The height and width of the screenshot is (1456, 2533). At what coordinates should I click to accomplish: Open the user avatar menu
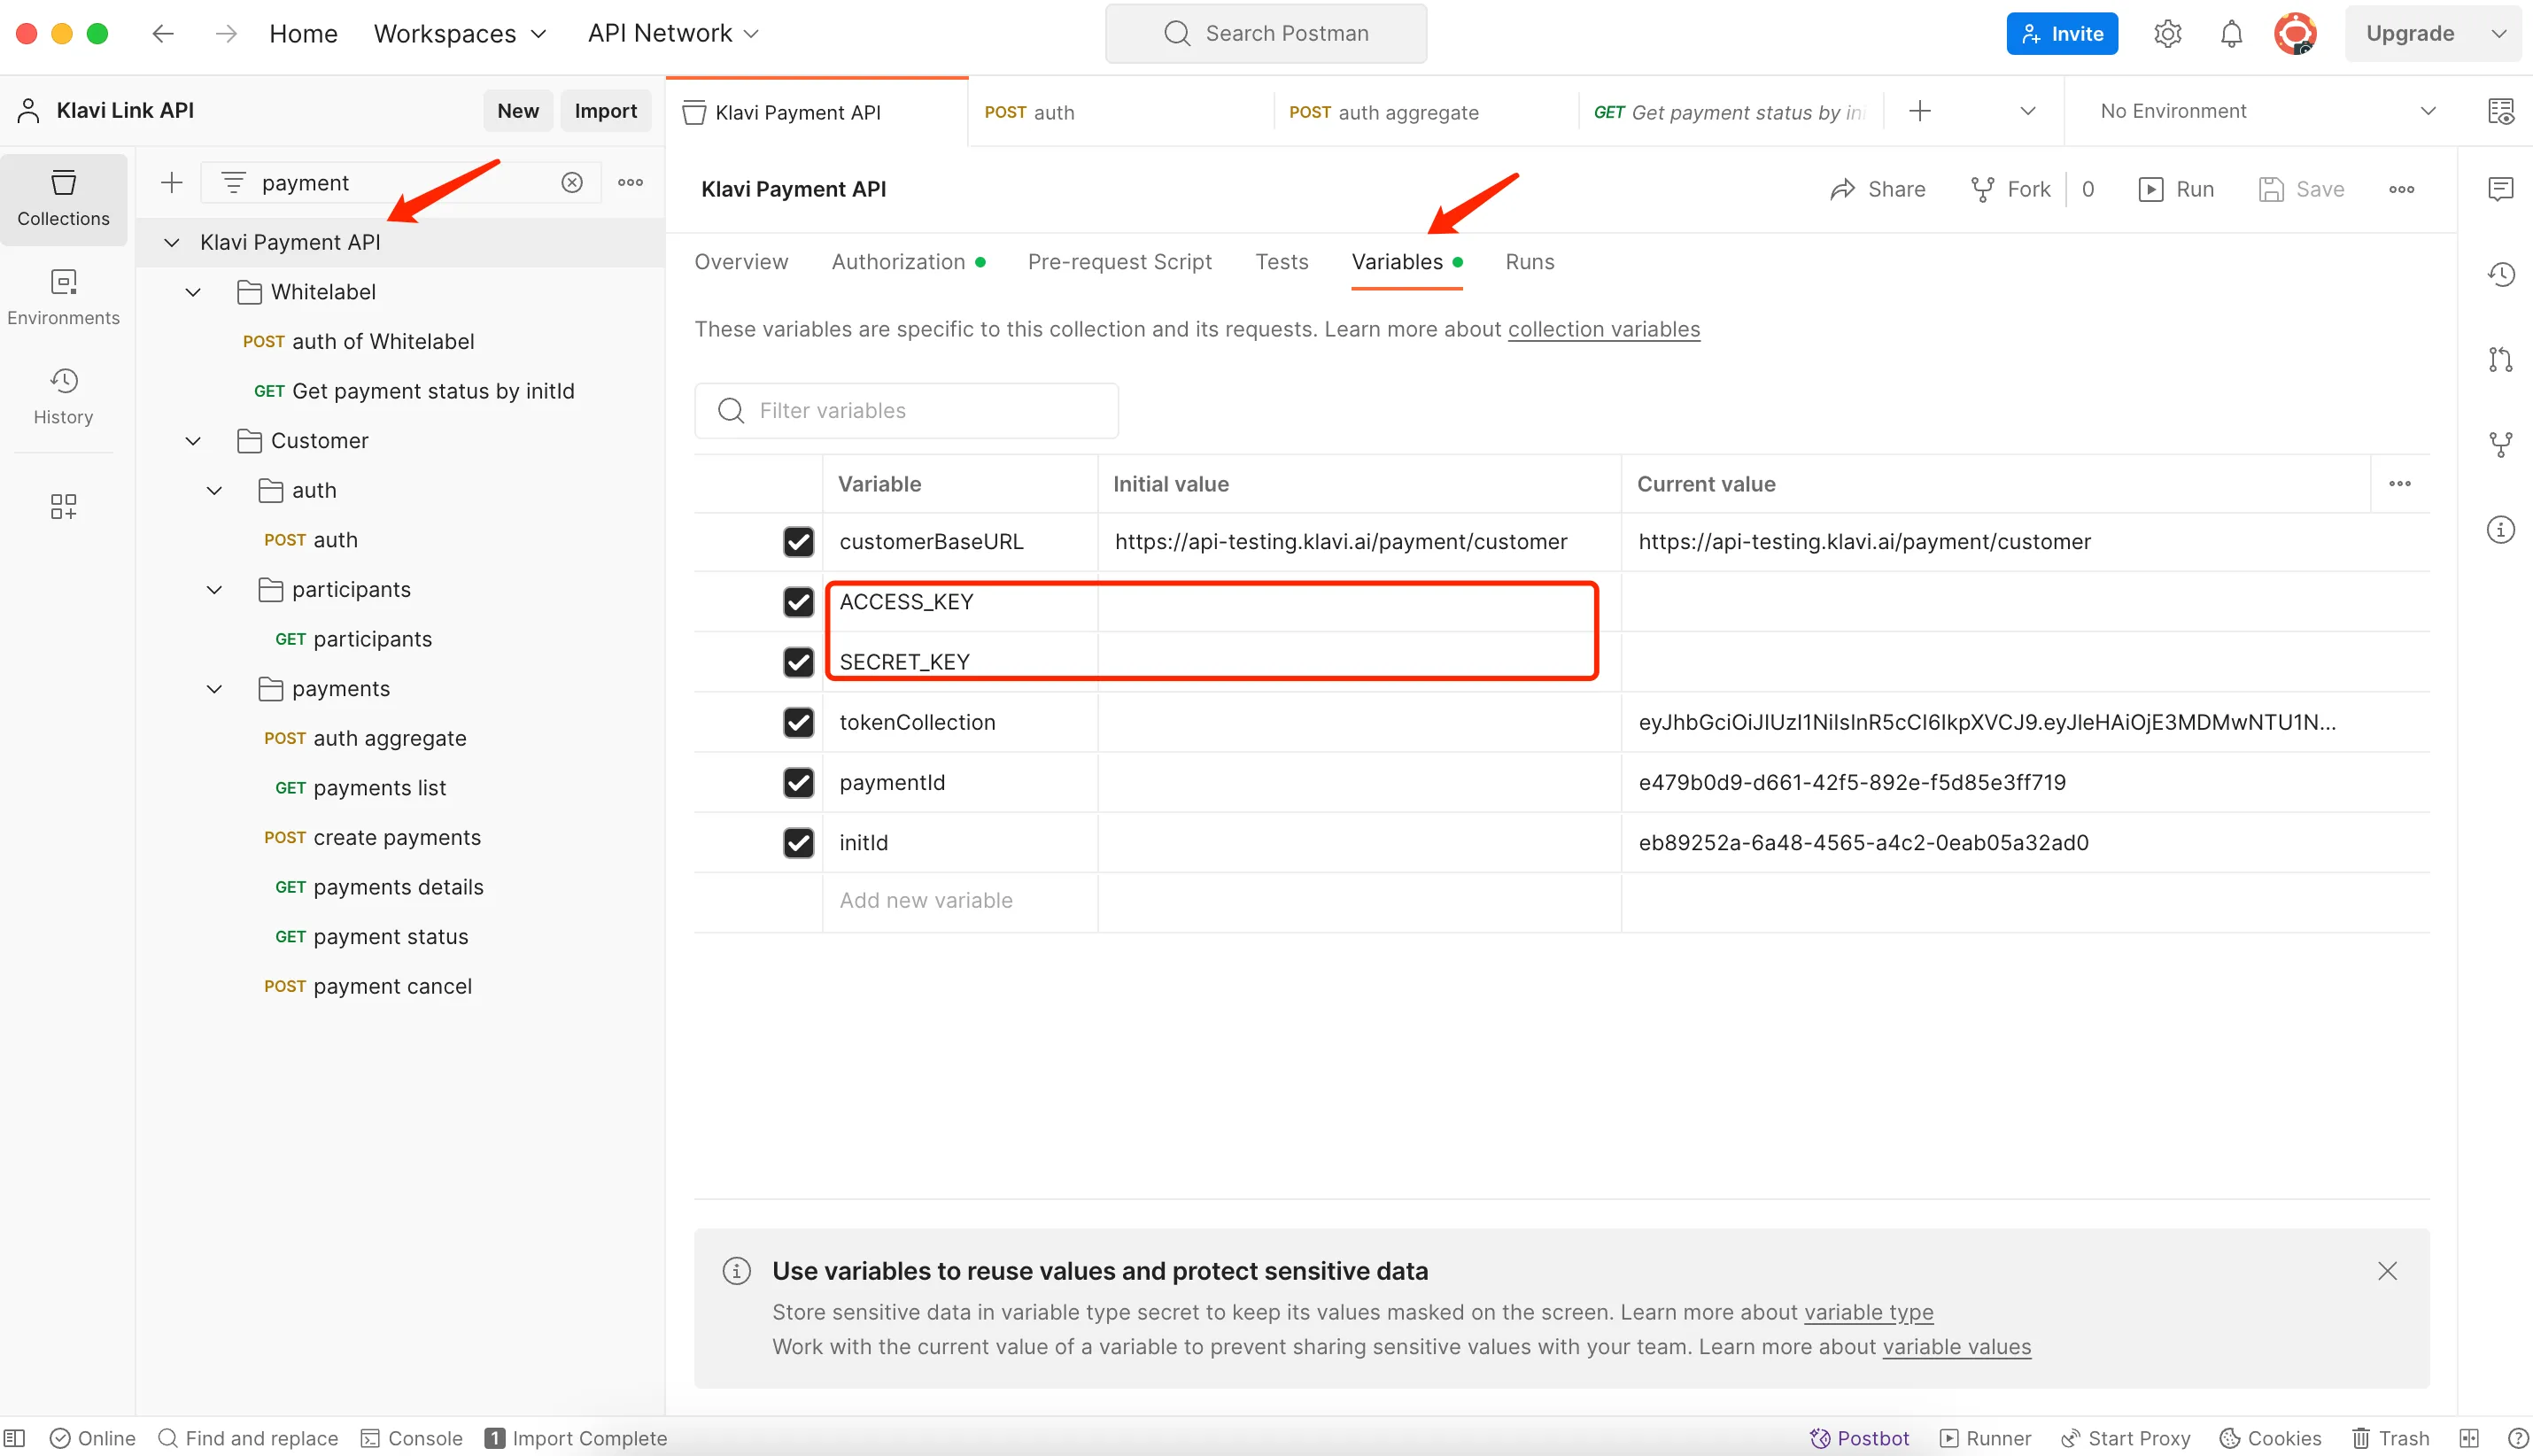point(2295,33)
